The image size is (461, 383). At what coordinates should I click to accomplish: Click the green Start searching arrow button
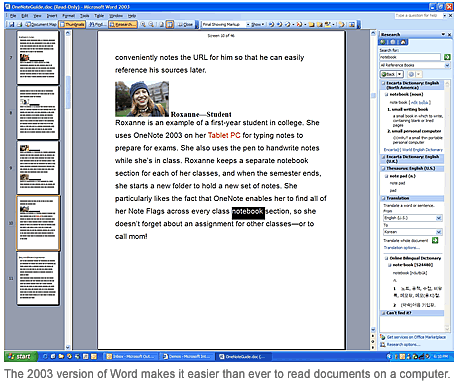447,57
